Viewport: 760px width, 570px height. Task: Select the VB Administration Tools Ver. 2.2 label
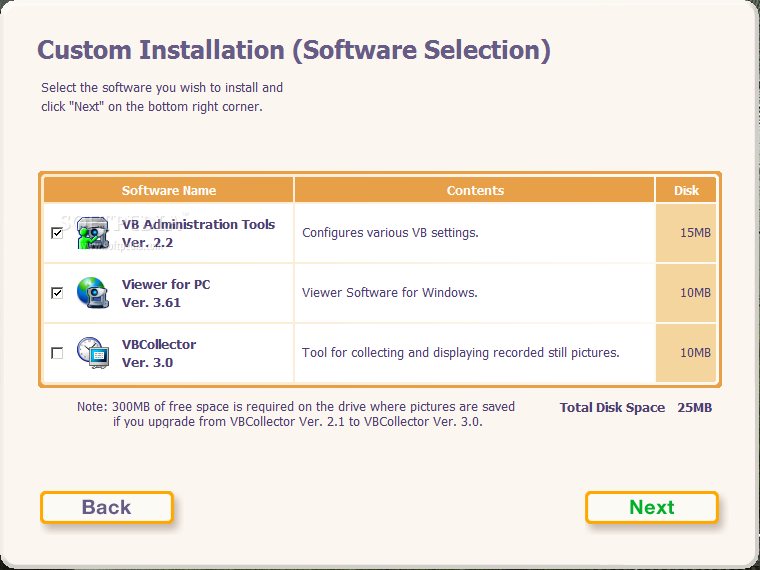click(x=198, y=233)
